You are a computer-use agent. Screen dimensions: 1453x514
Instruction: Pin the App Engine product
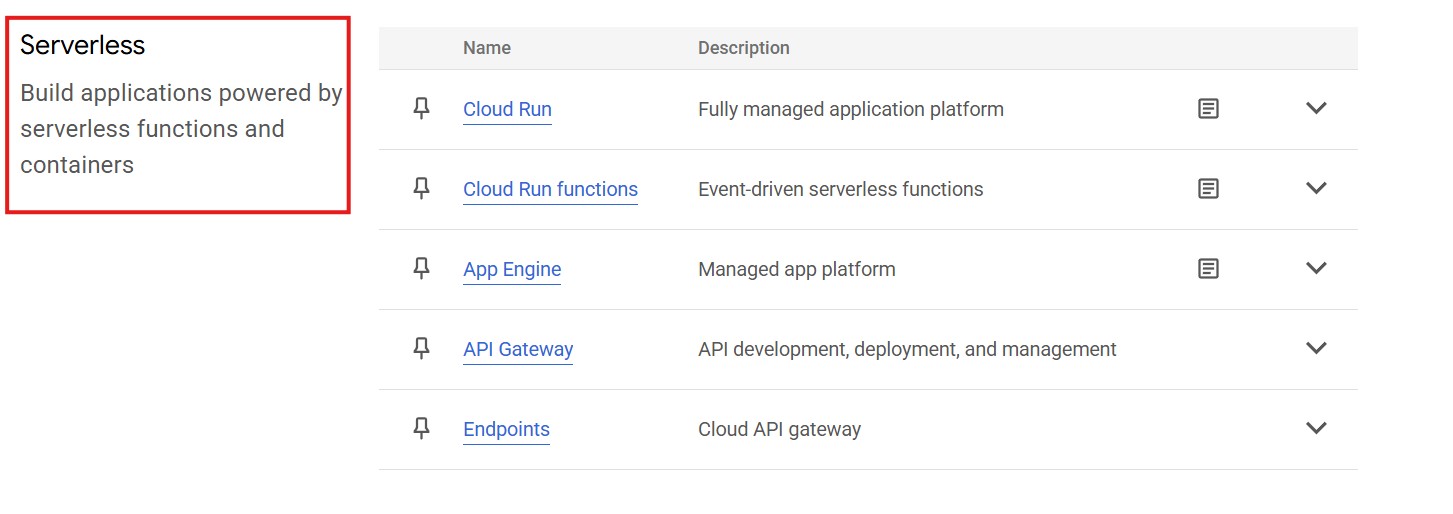click(x=421, y=269)
